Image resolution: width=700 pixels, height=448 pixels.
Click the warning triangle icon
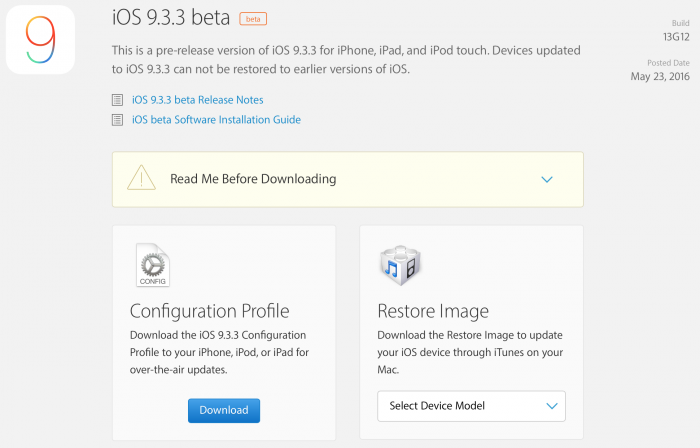point(142,178)
